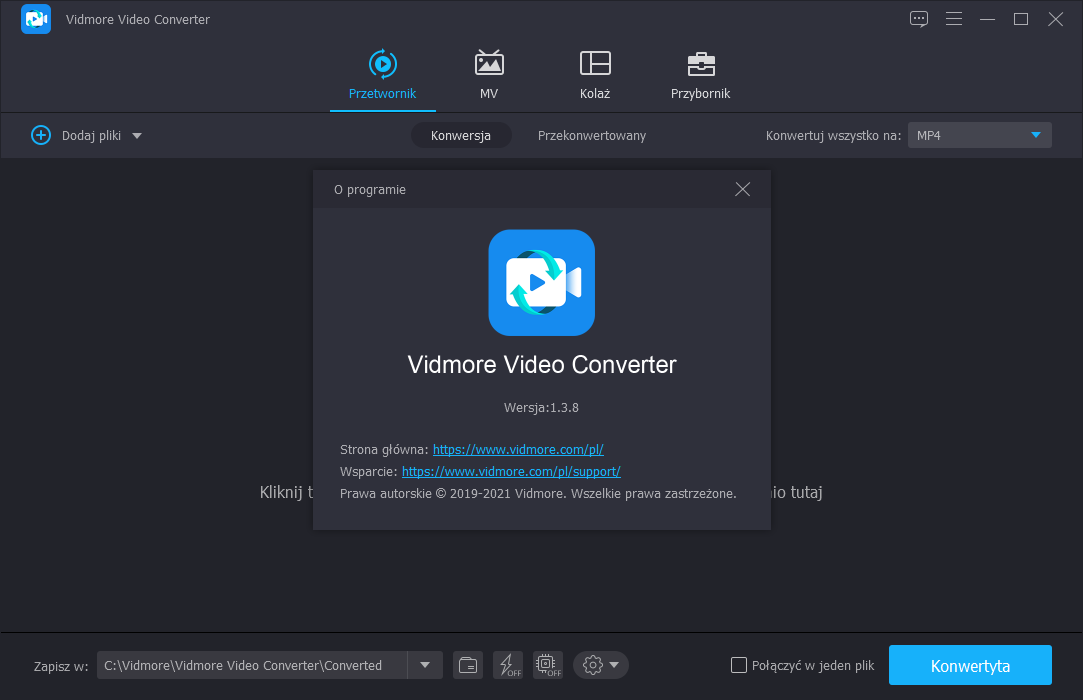Select the Konwersja tab
The width and height of the screenshot is (1083, 700).
(x=461, y=135)
